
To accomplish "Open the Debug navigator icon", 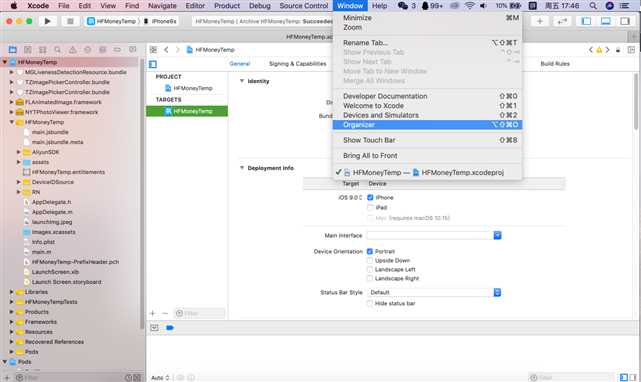I will point(103,50).
